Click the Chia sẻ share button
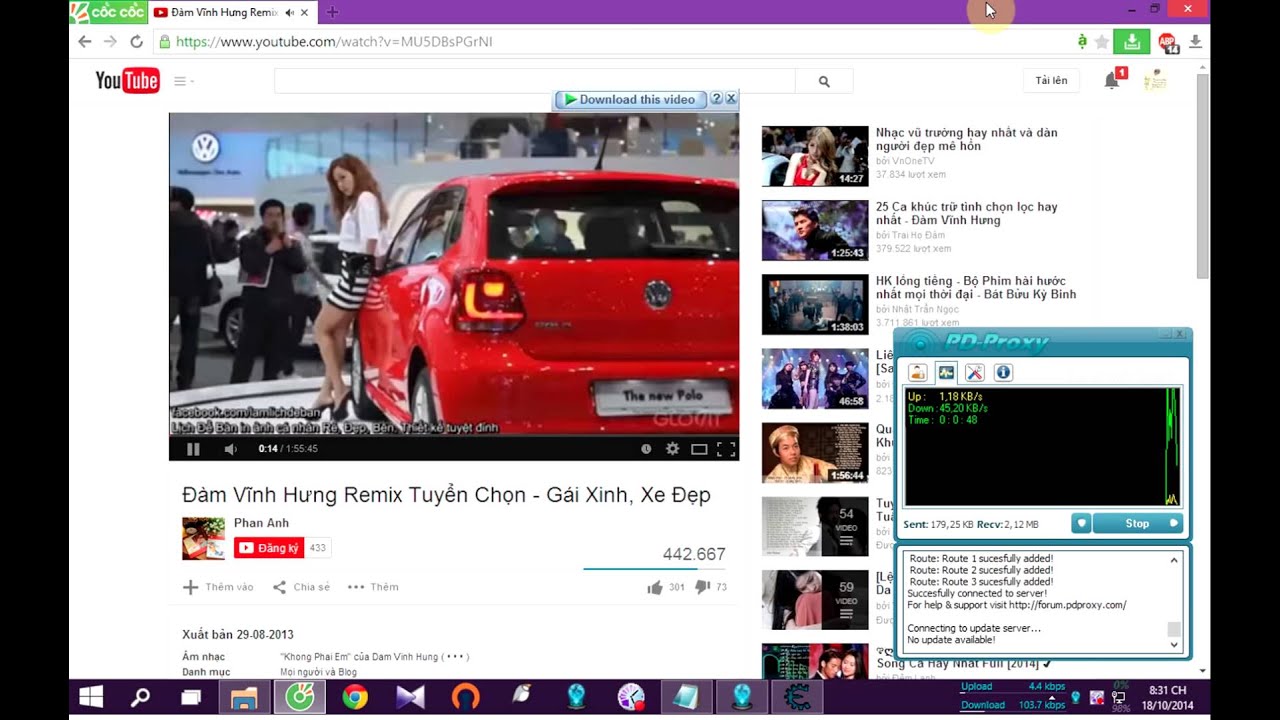The height and width of the screenshot is (720, 1280). pos(301,587)
